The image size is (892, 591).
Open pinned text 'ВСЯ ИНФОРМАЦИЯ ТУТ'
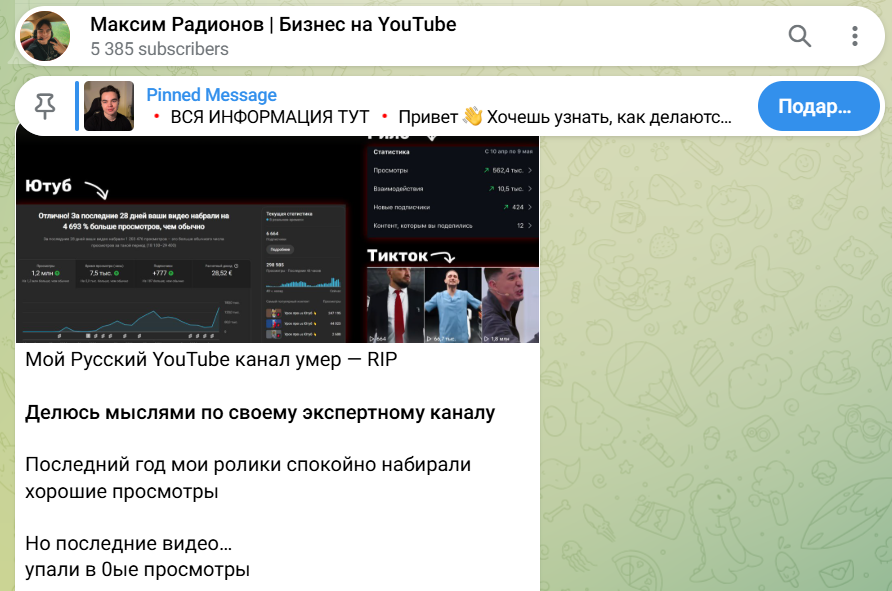click(270, 117)
